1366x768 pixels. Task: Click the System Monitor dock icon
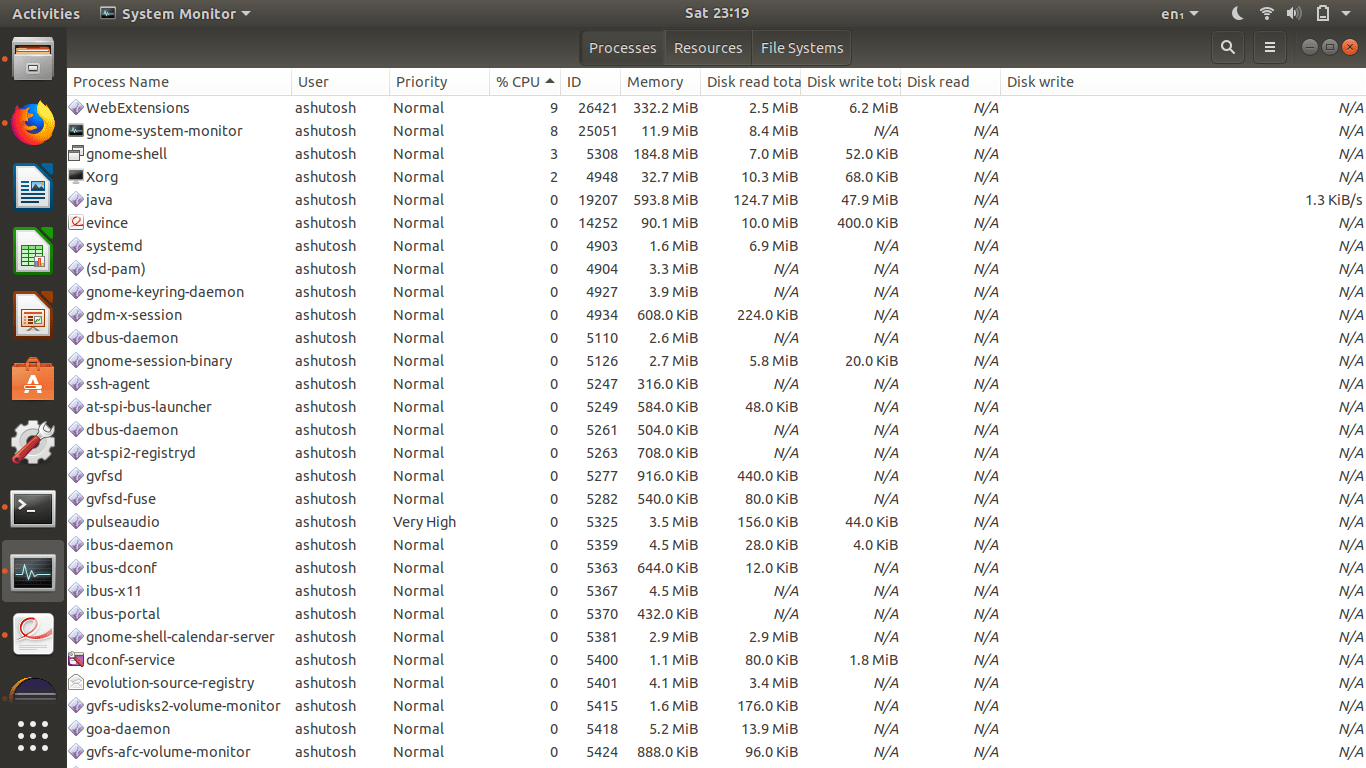tap(33, 573)
